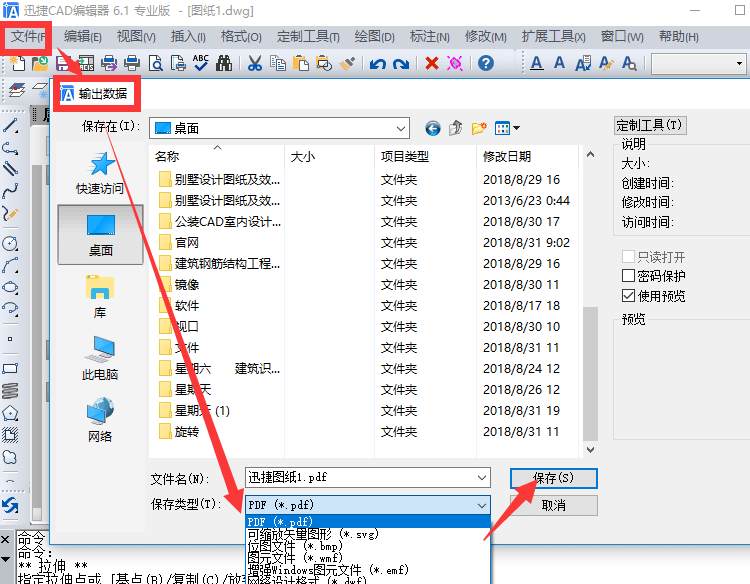
Task: Go up one folder level
Action: (456, 128)
